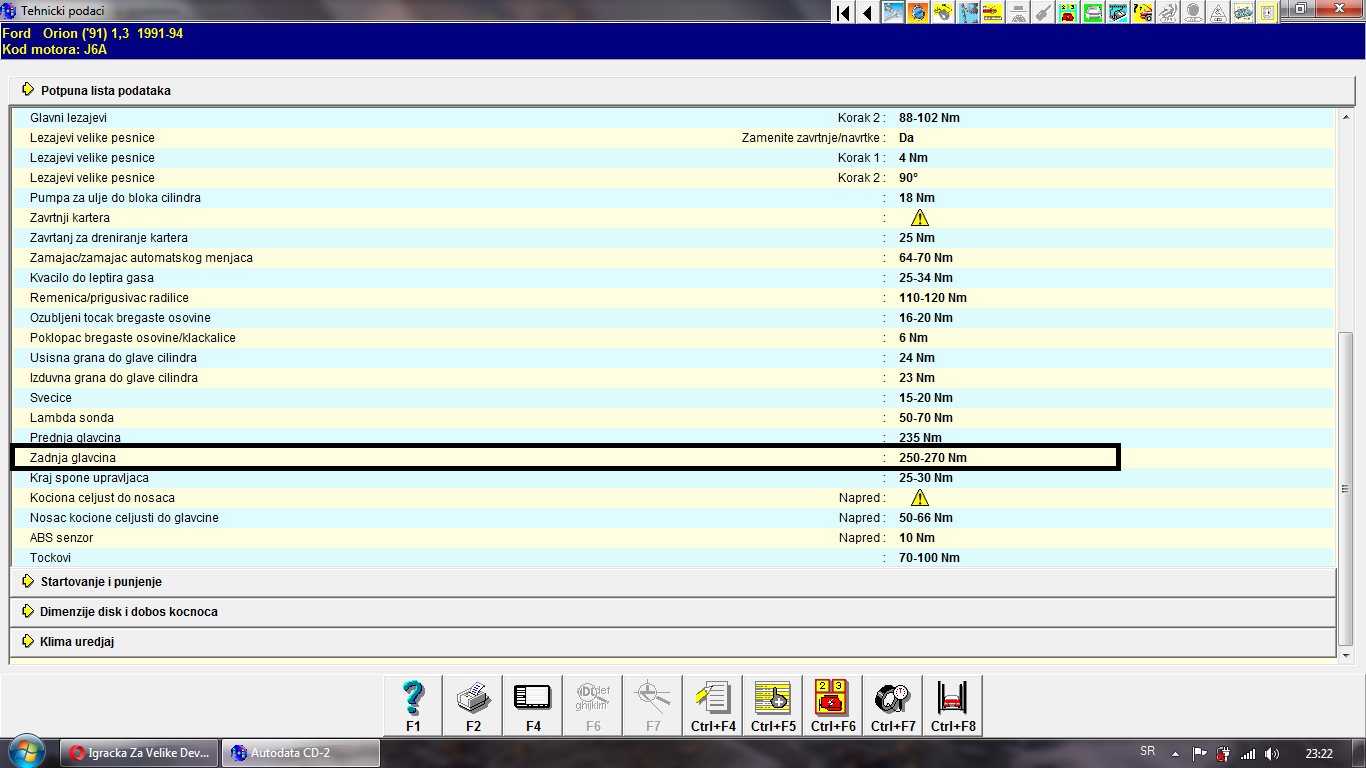Viewport: 1366px width, 768px height.
Task: Click the back arrow in top toolbar
Action: [867, 12]
